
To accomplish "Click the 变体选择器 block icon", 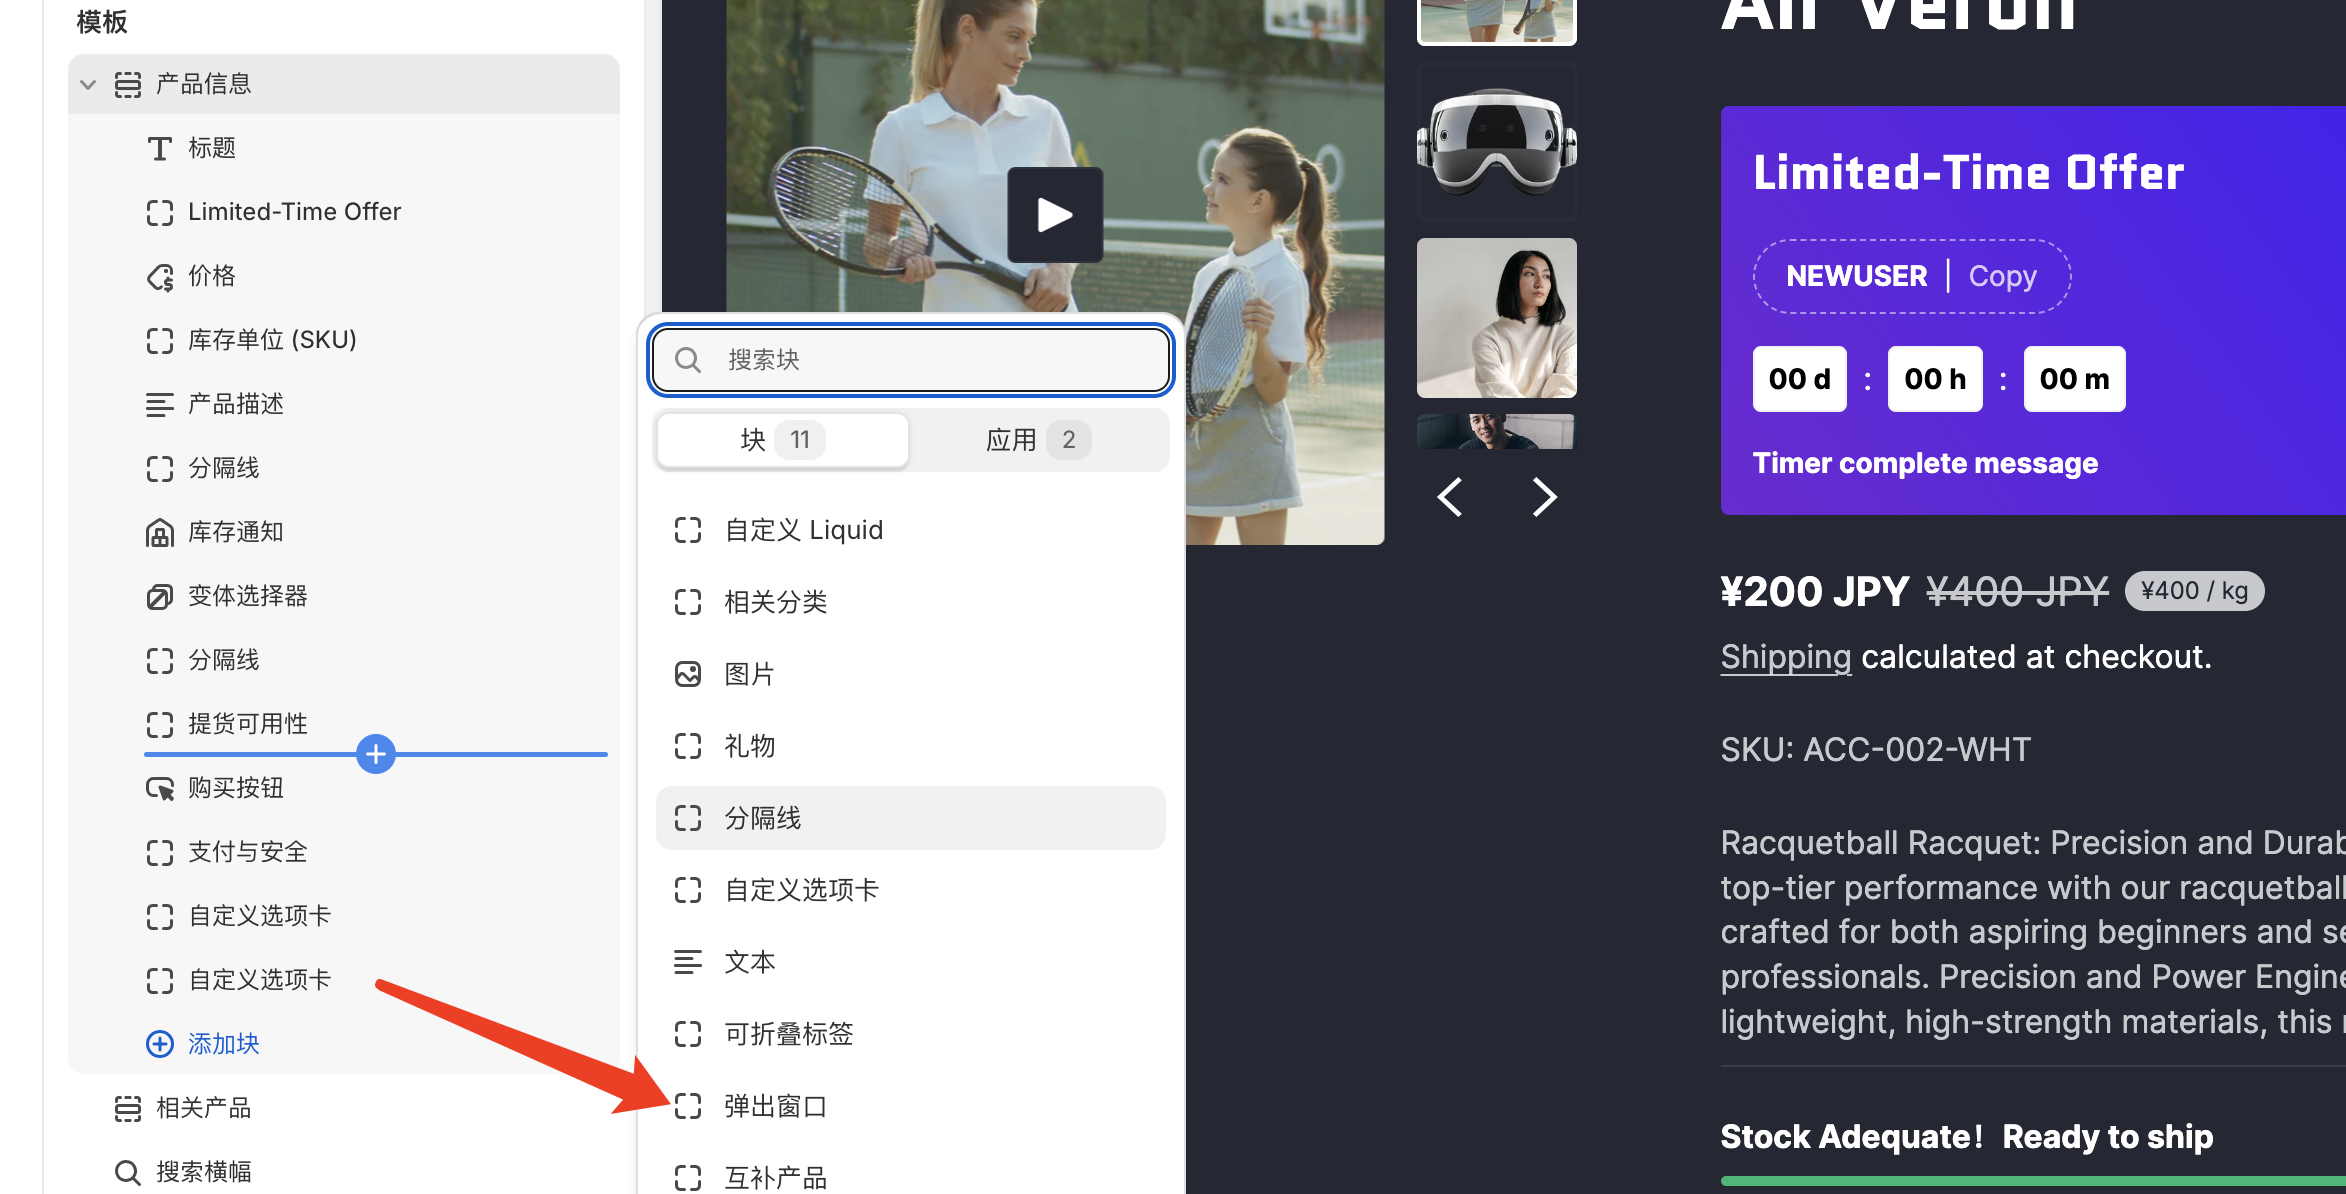I will click(160, 597).
